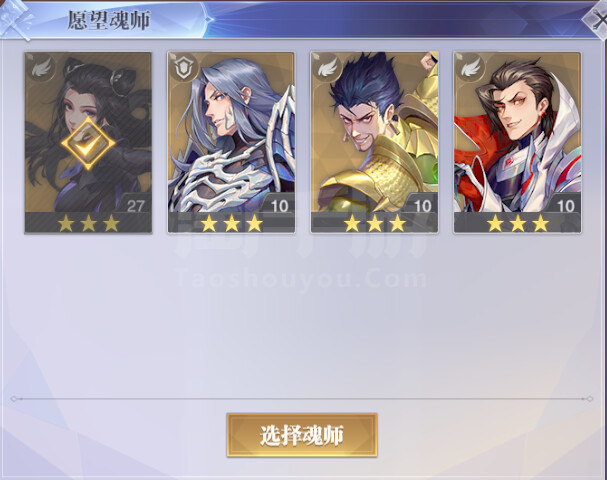Click the three stars under the silver-haired card
This screenshot has height=480, width=607.
231,223
